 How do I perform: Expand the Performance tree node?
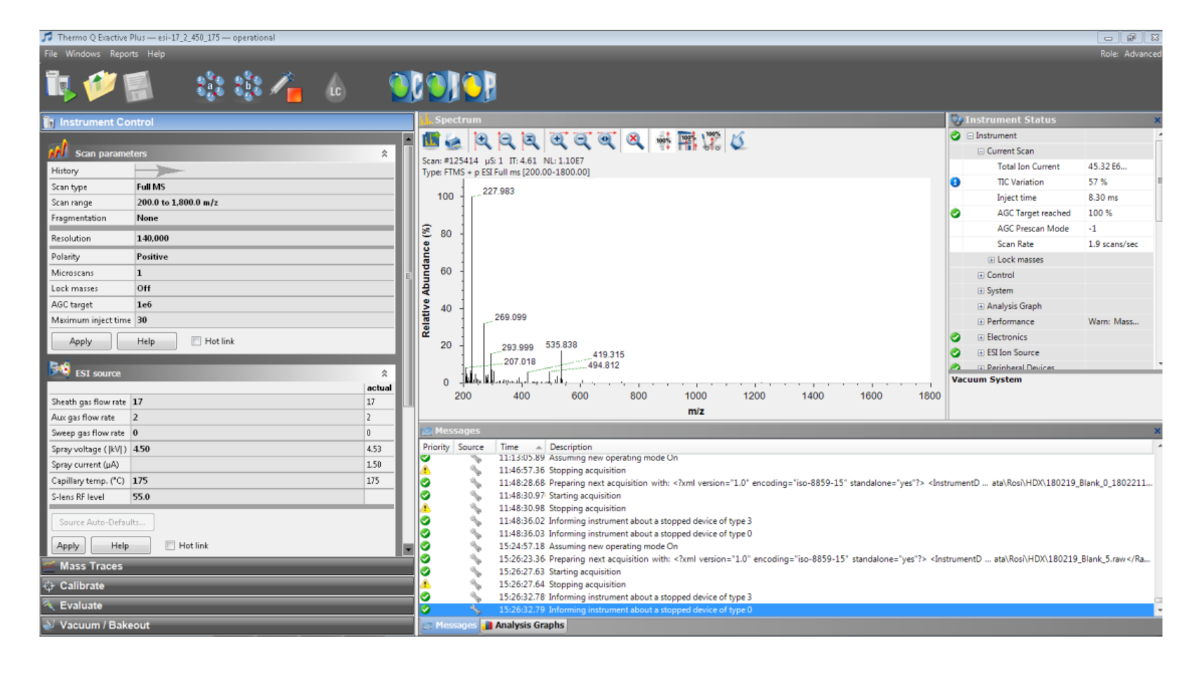click(x=981, y=322)
